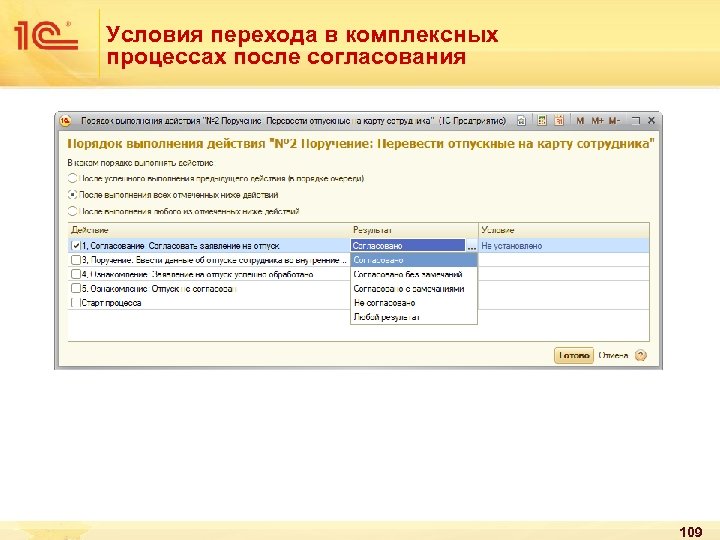Click the 'Действие' column header
This screenshot has height=540, width=720.
(x=209, y=230)
